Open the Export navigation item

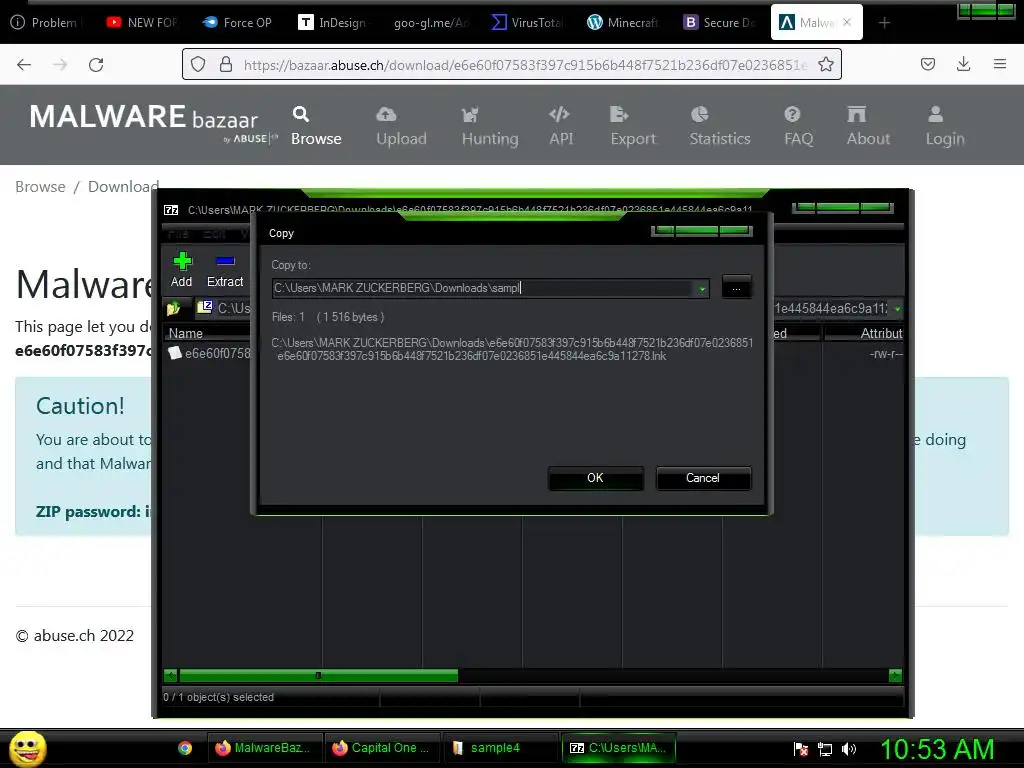633,126
